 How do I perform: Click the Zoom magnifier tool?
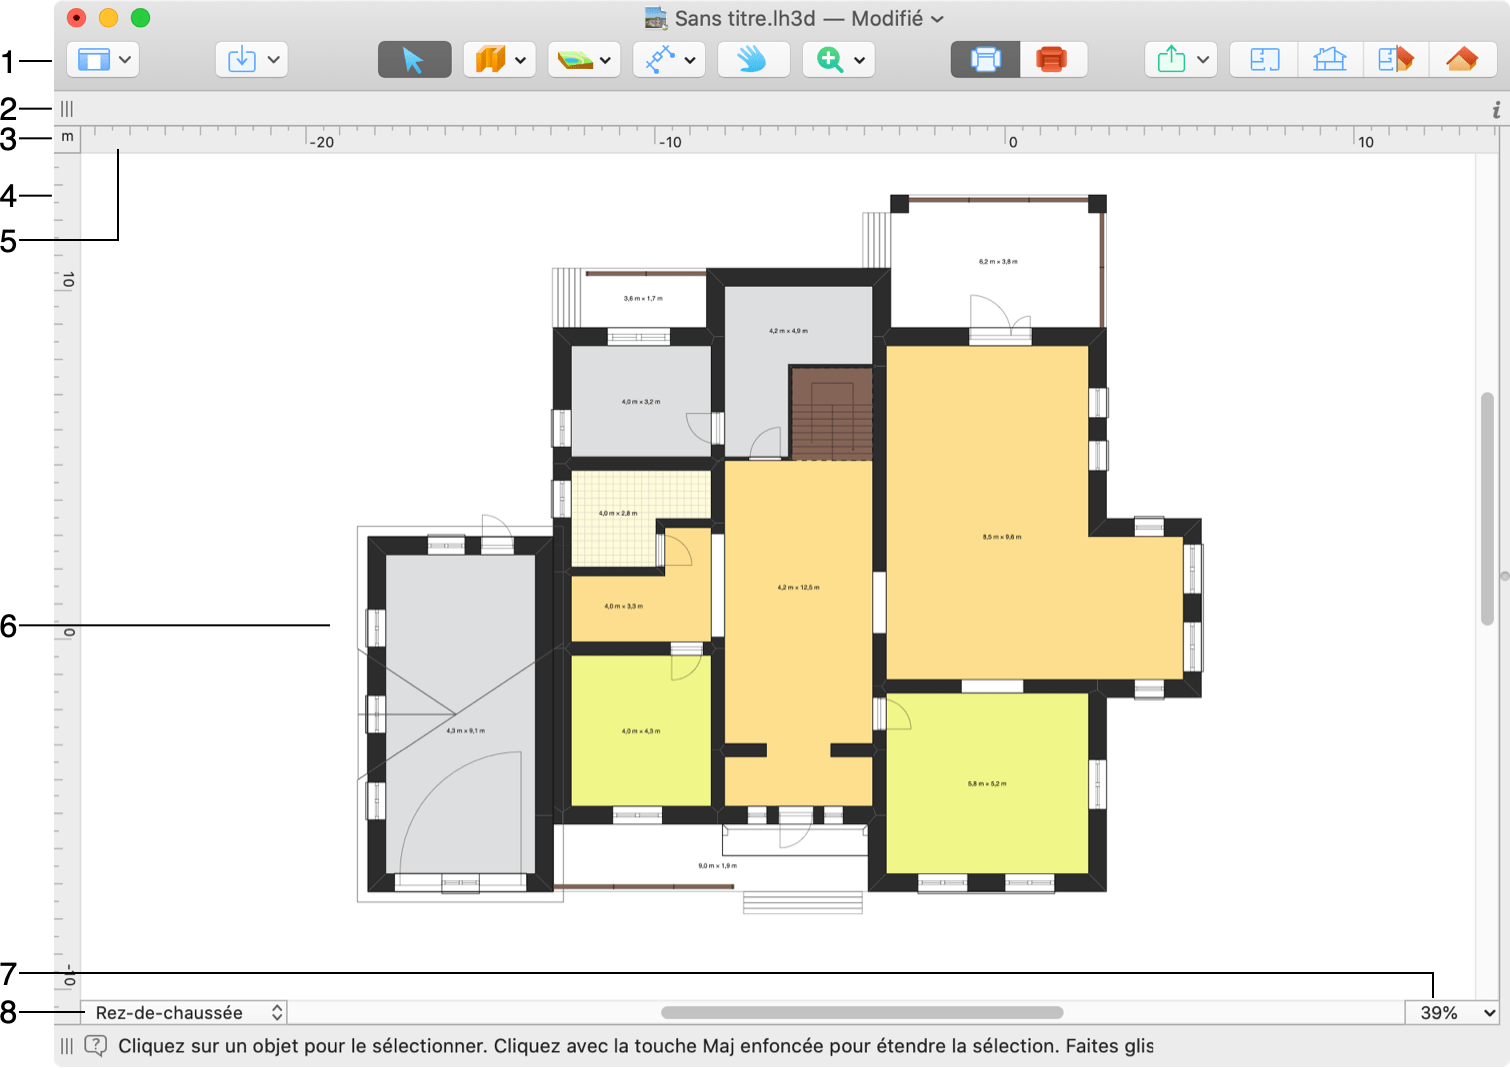click(x=829, y=60)
